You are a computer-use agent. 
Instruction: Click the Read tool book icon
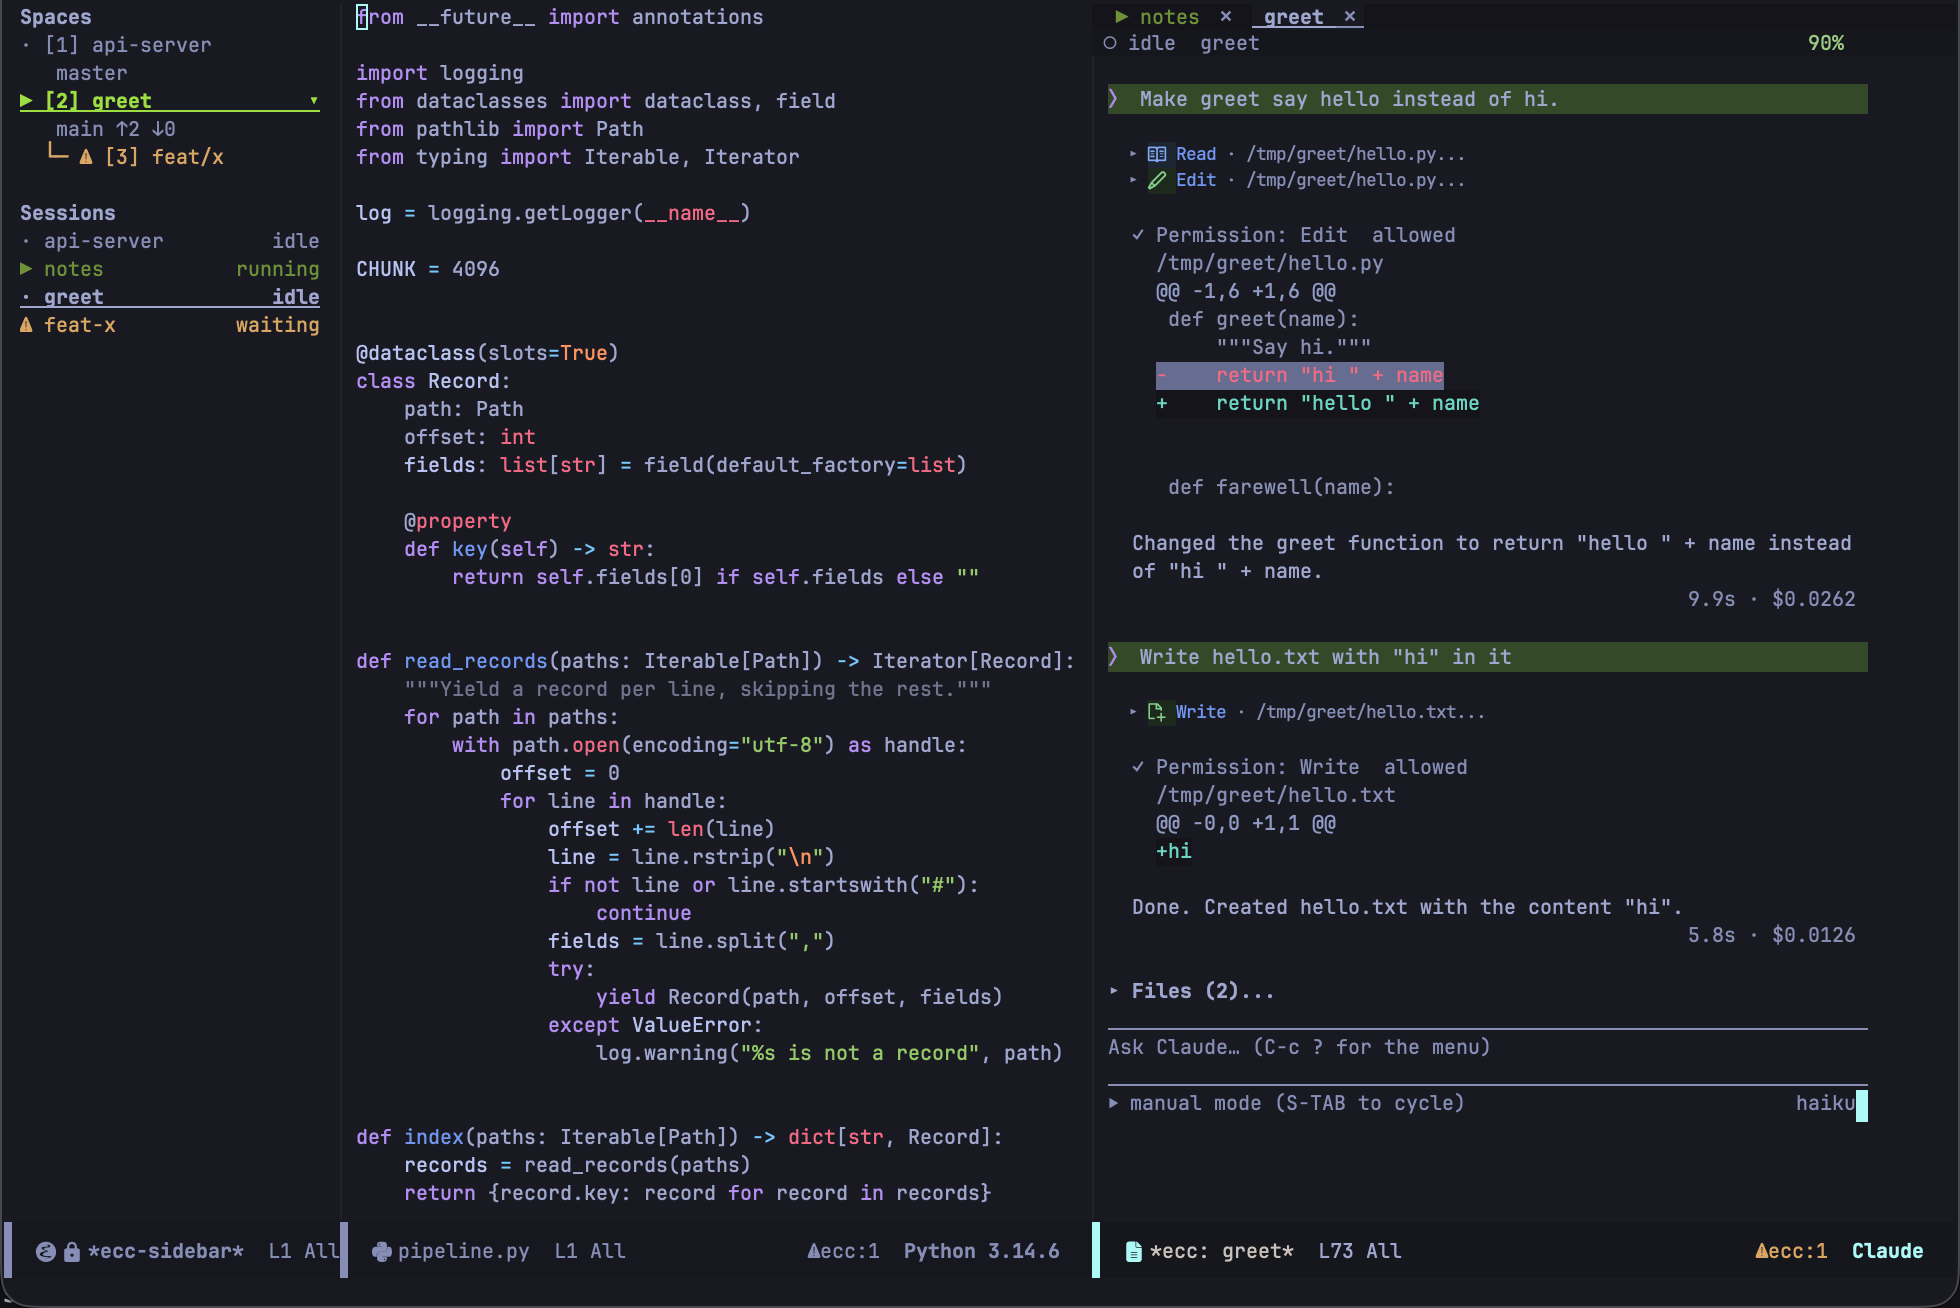(x=1157, y=154)
